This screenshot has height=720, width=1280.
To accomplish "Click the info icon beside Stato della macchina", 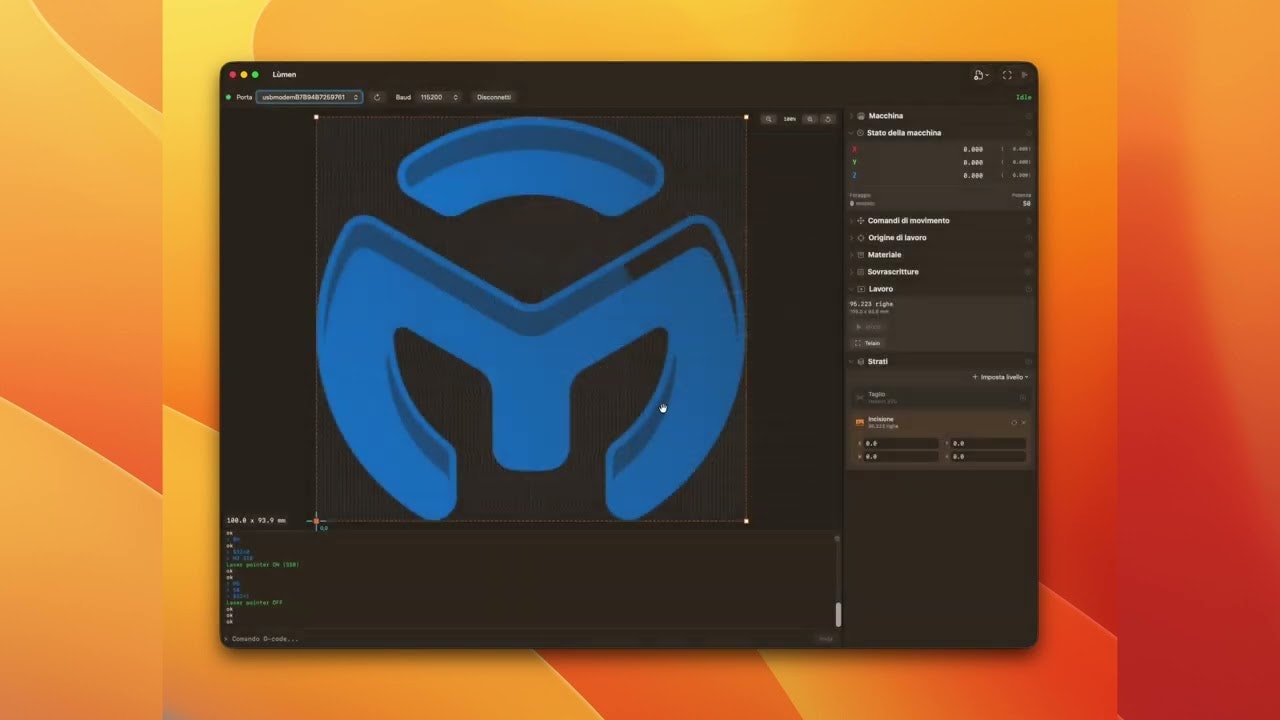I will pos(1028,133).
